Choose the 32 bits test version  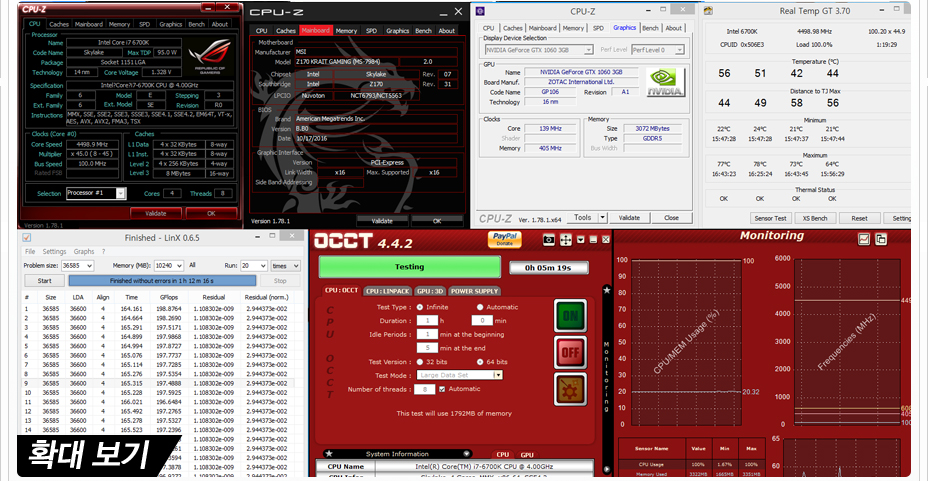420,361
